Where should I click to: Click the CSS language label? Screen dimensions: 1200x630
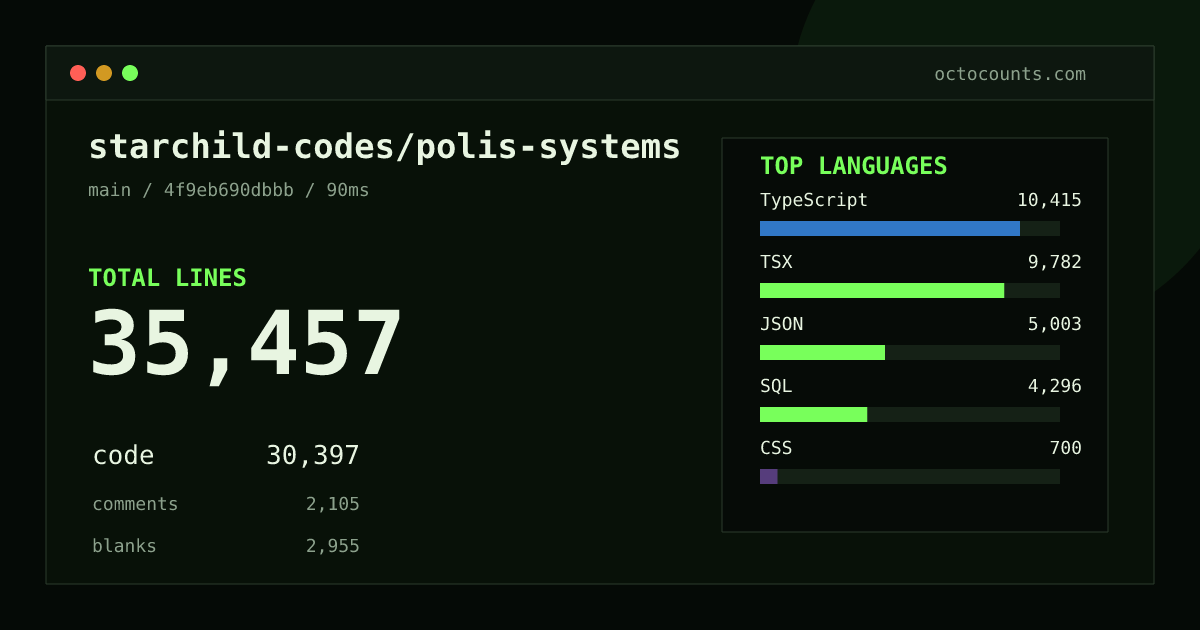click(776, 448)
